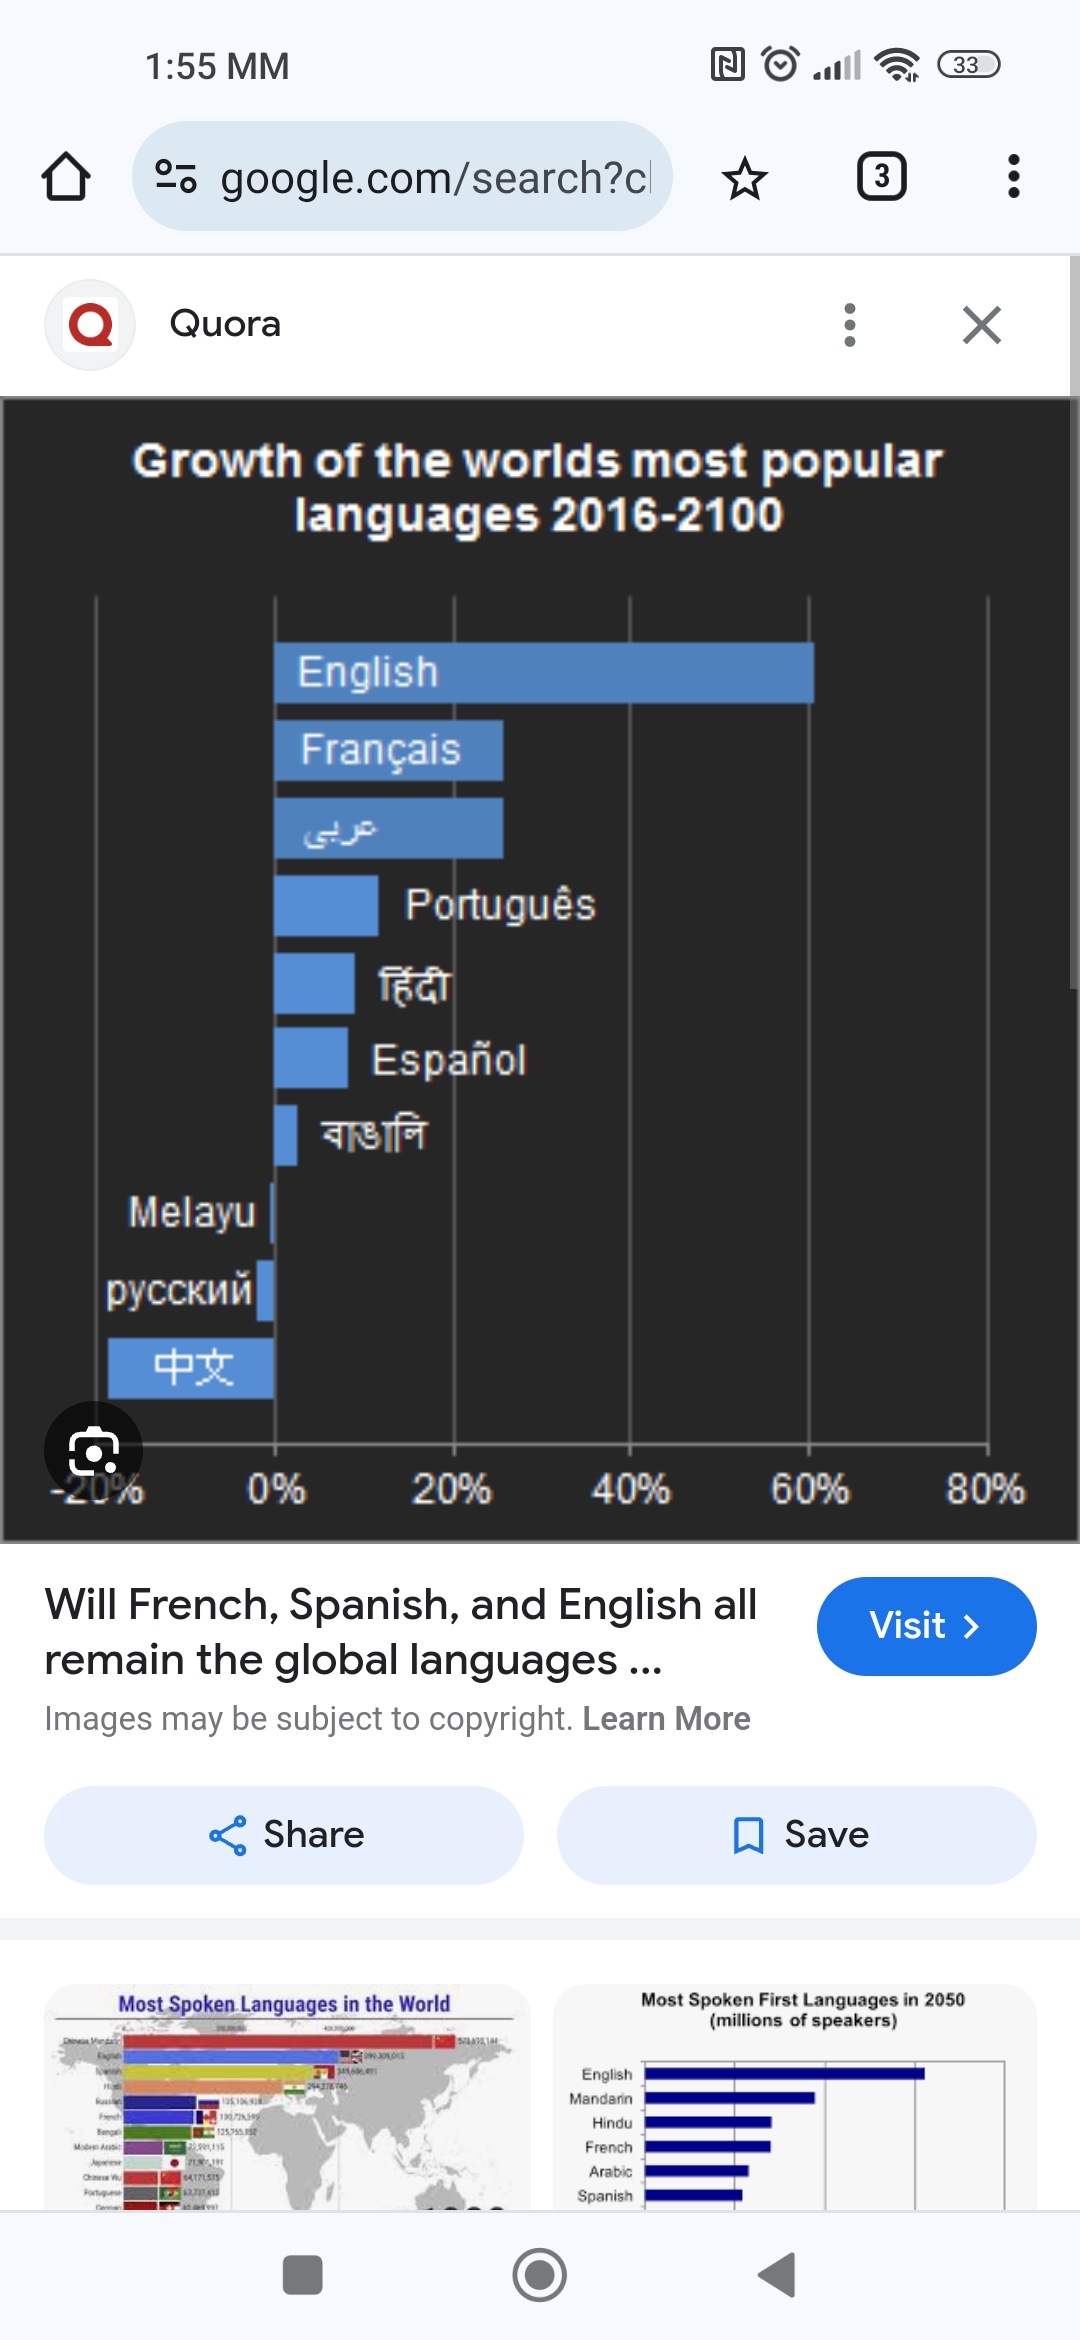
Task: Open the Learn More copyright link
Action: (x=666, y=1718)
